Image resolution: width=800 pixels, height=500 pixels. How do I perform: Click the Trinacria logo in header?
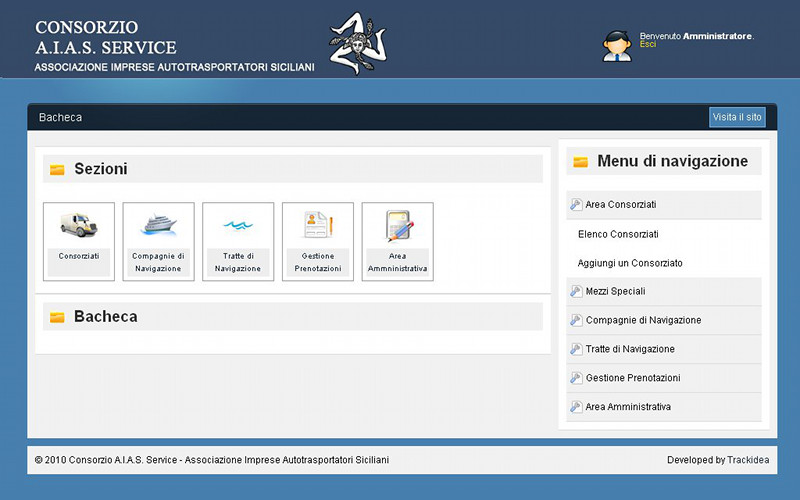[x=358, y=43]
